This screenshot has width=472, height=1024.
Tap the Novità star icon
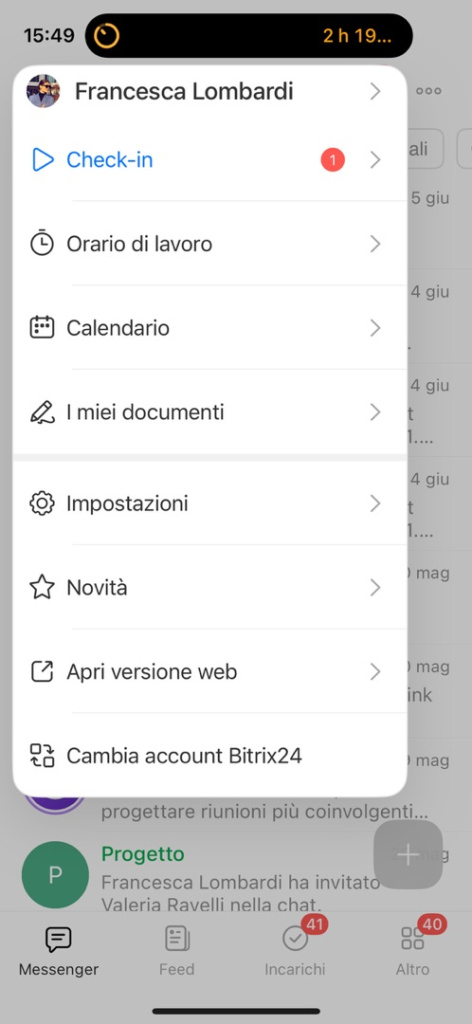click(x=42, y=588)
